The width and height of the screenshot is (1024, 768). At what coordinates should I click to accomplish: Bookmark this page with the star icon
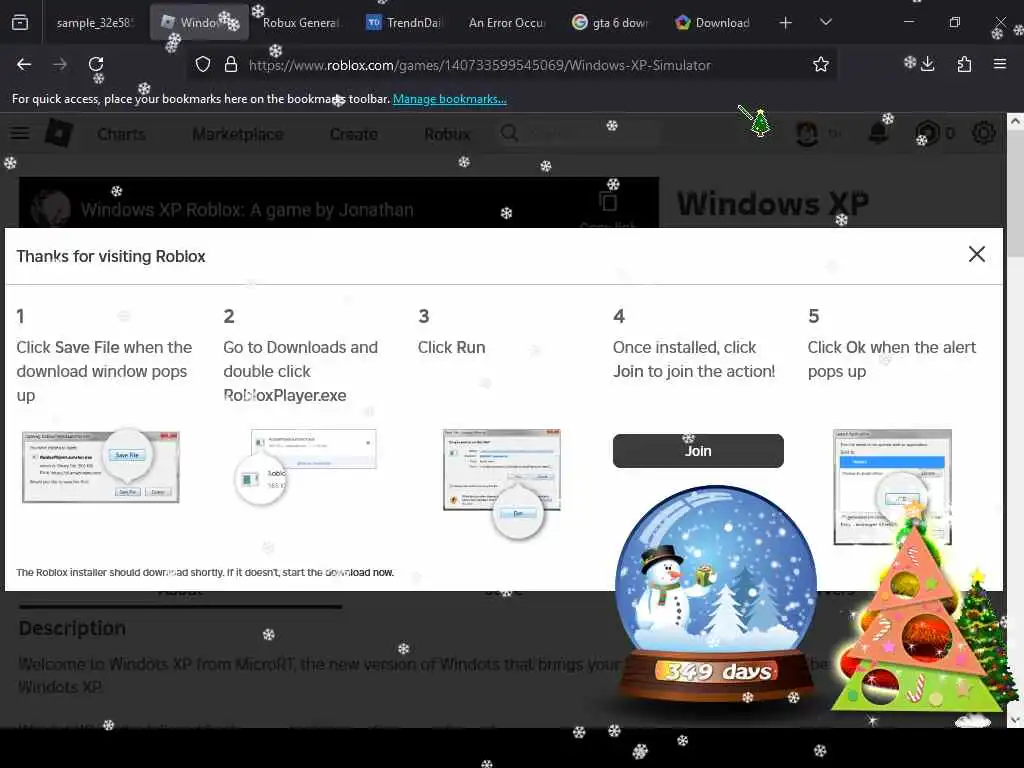coord(821,64)
